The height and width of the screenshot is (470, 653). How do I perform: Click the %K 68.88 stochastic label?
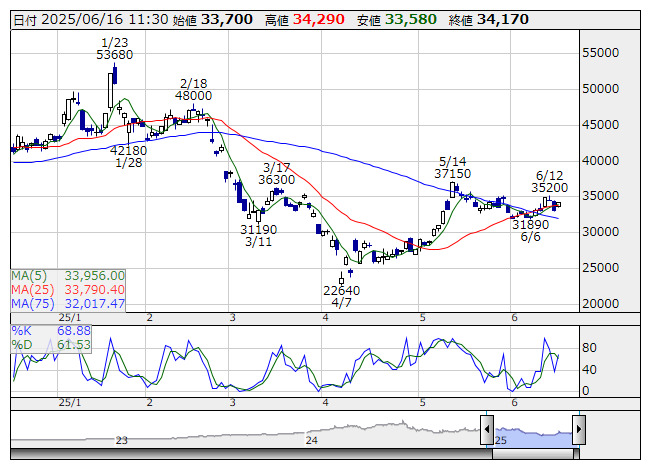[51, 331]
